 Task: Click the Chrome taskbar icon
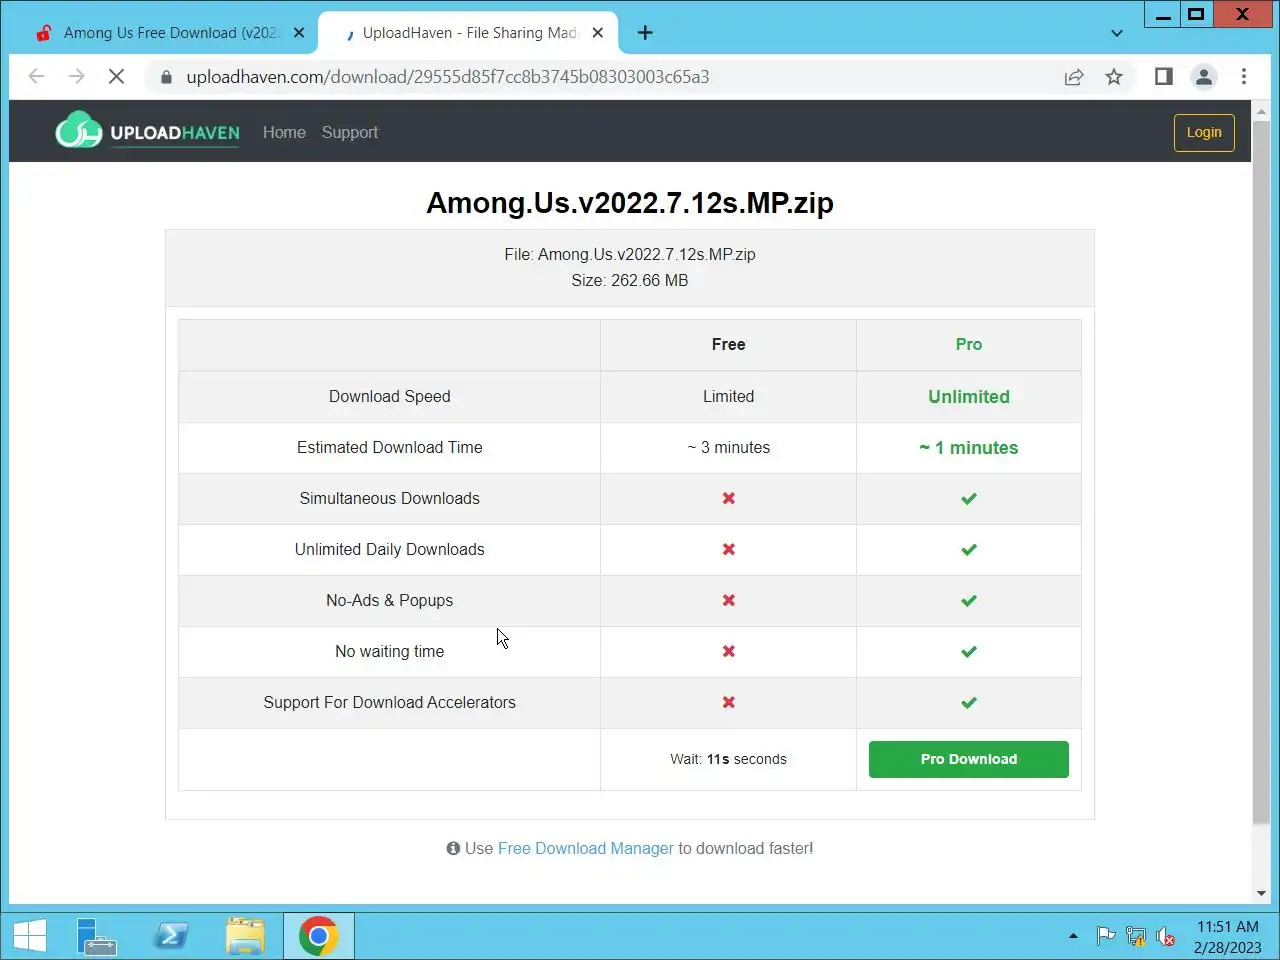[x=318, y=936]
